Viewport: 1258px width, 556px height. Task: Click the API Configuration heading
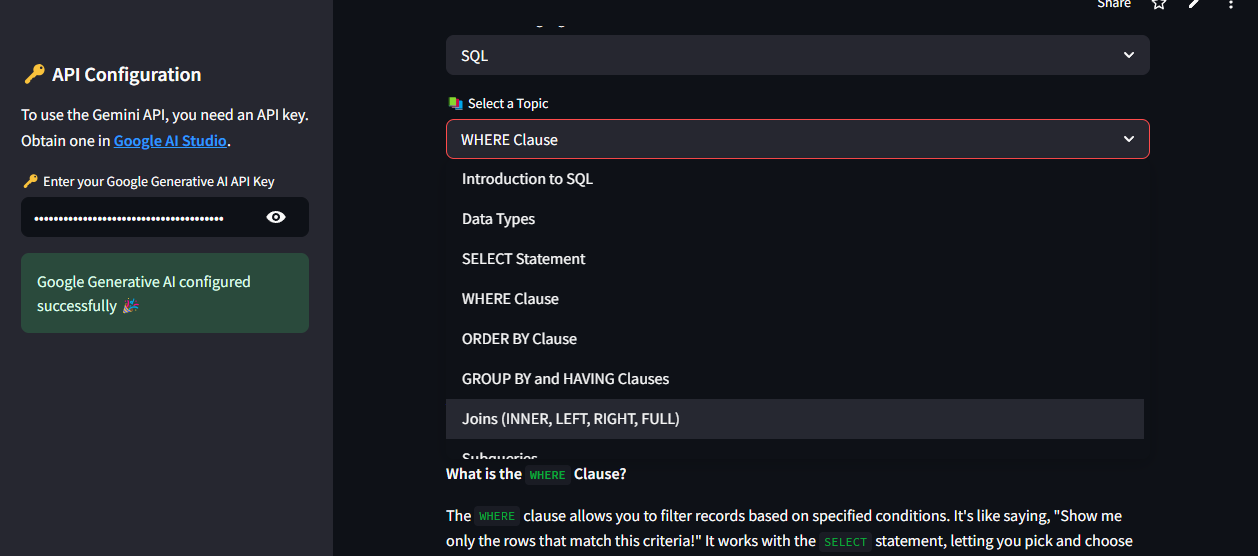(126, 75)
